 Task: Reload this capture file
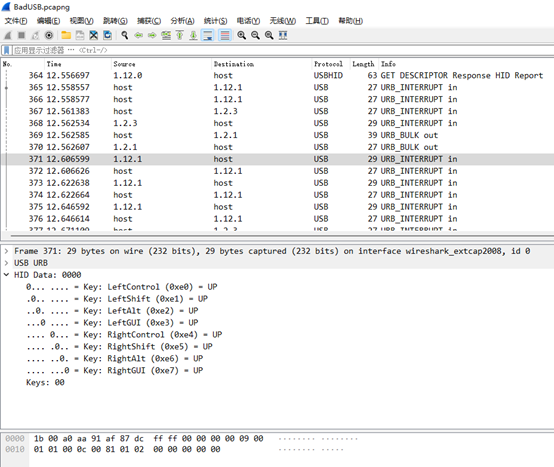107,35
